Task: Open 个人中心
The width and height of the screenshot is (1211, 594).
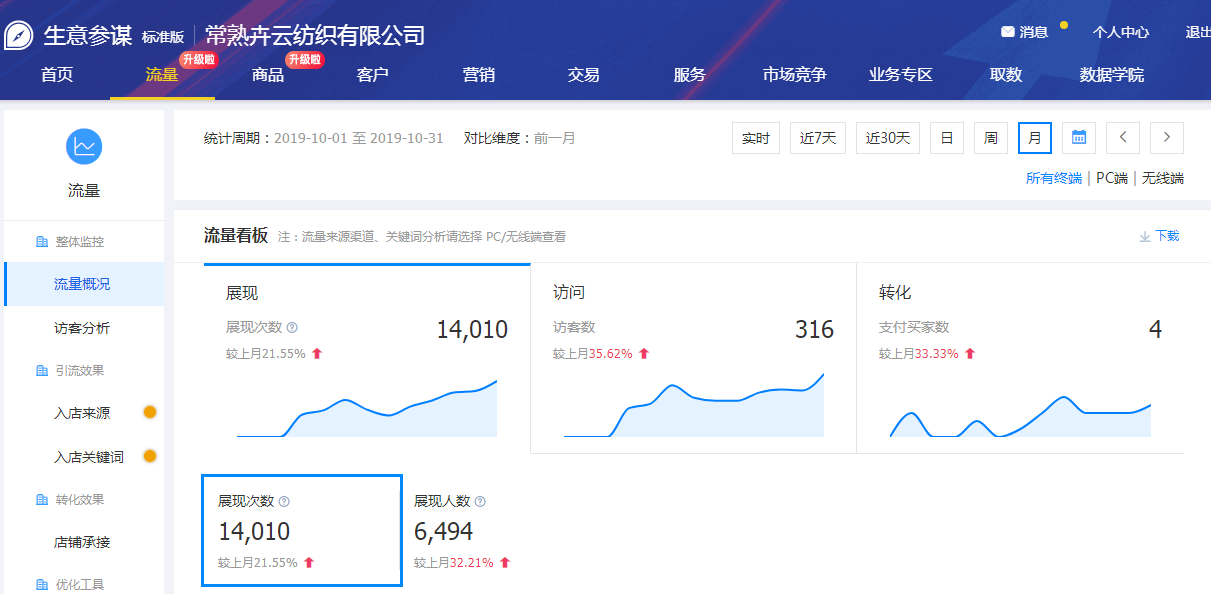Action: (1121, 32)
